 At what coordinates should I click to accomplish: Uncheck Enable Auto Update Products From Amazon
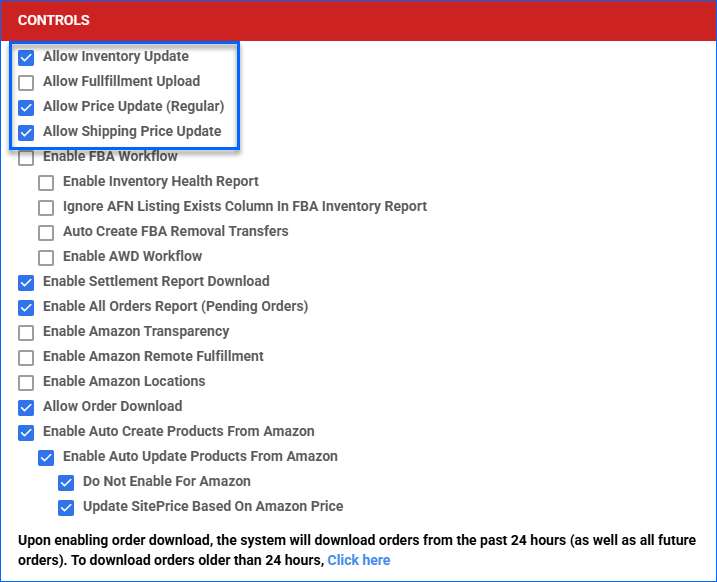click(46, 457)
